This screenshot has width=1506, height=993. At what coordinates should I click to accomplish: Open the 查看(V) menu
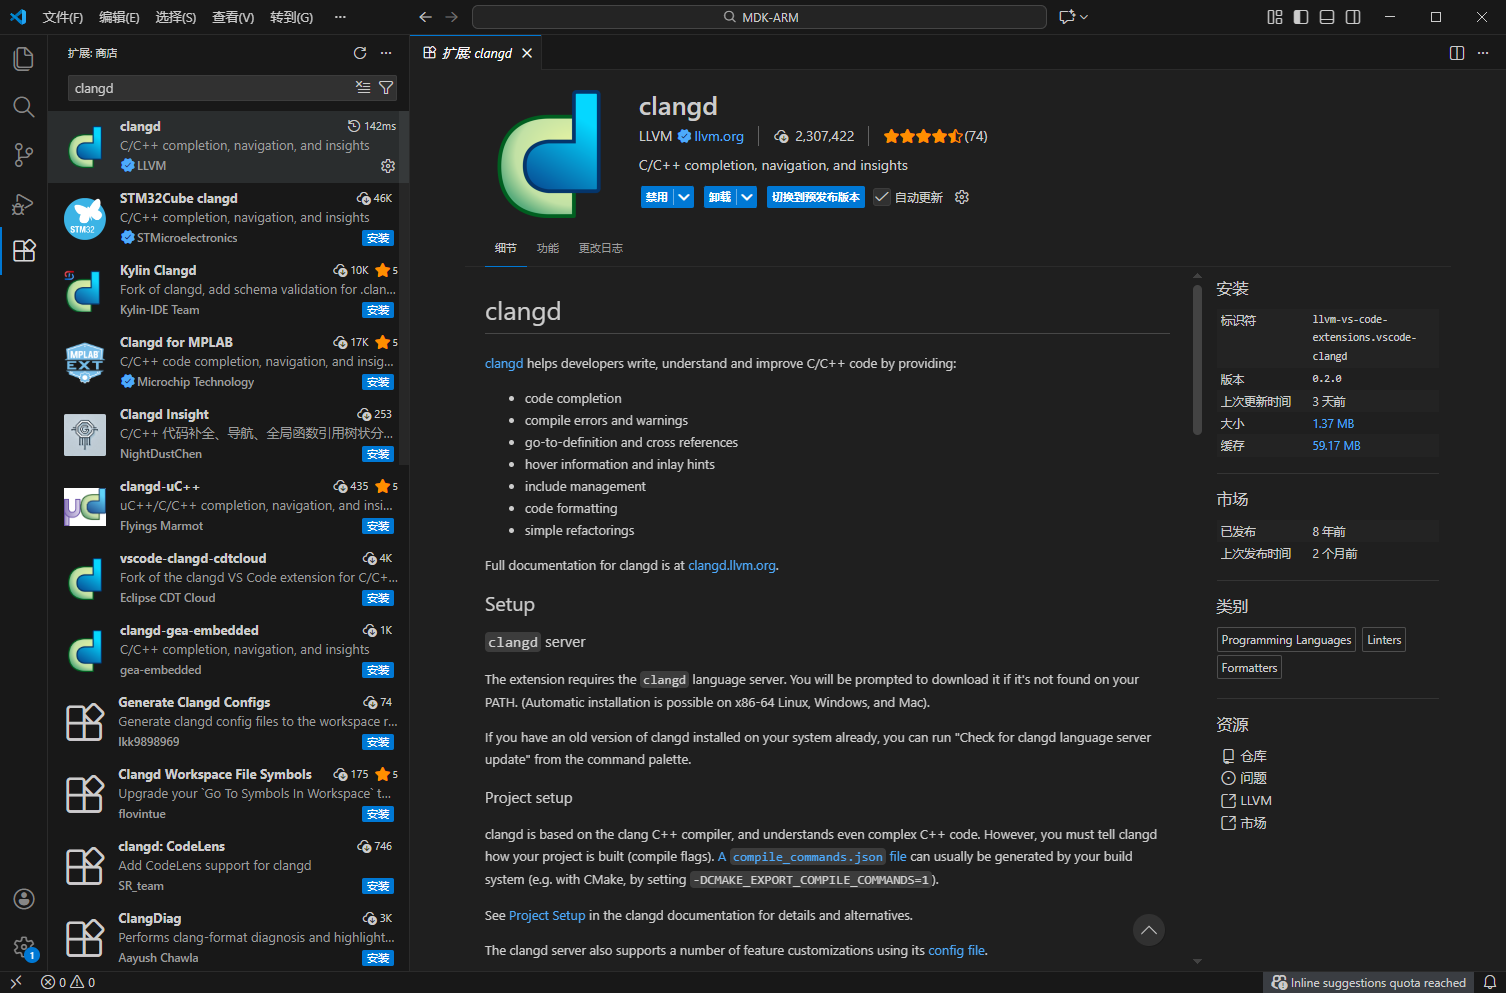click(232, 17)
